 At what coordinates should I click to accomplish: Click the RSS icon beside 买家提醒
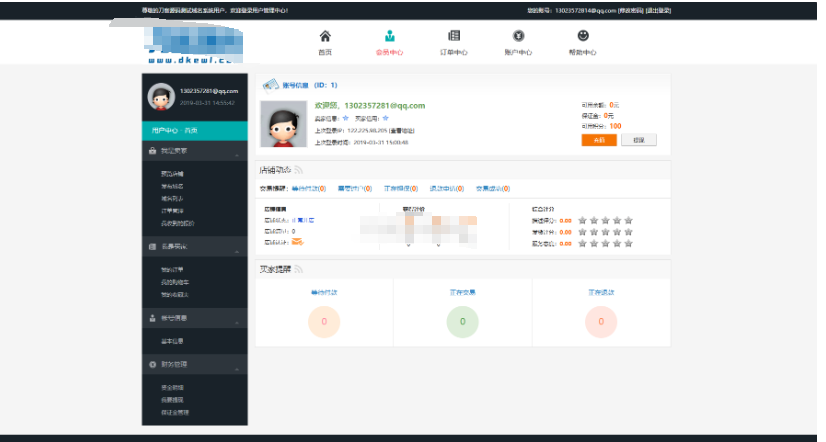coord(298,269)
